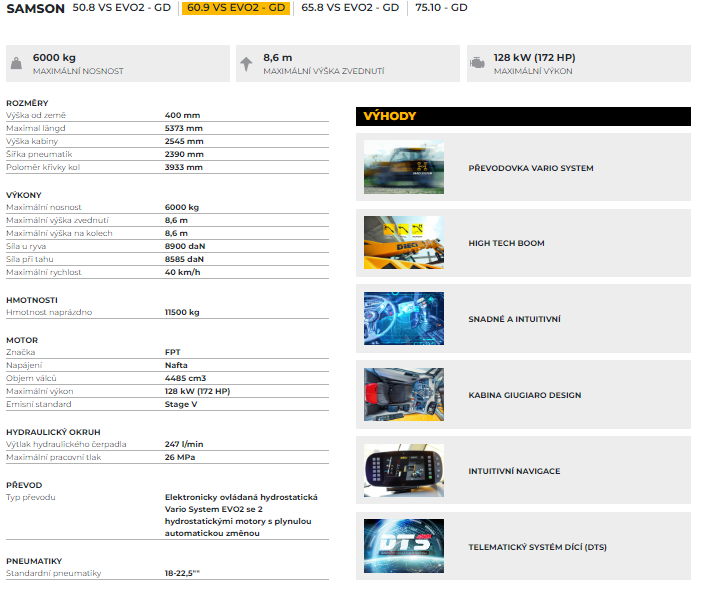This screenshot has height=599, width=702.
Task: Open the DTS telematics thumbnail
Action: tap(404, 546)
